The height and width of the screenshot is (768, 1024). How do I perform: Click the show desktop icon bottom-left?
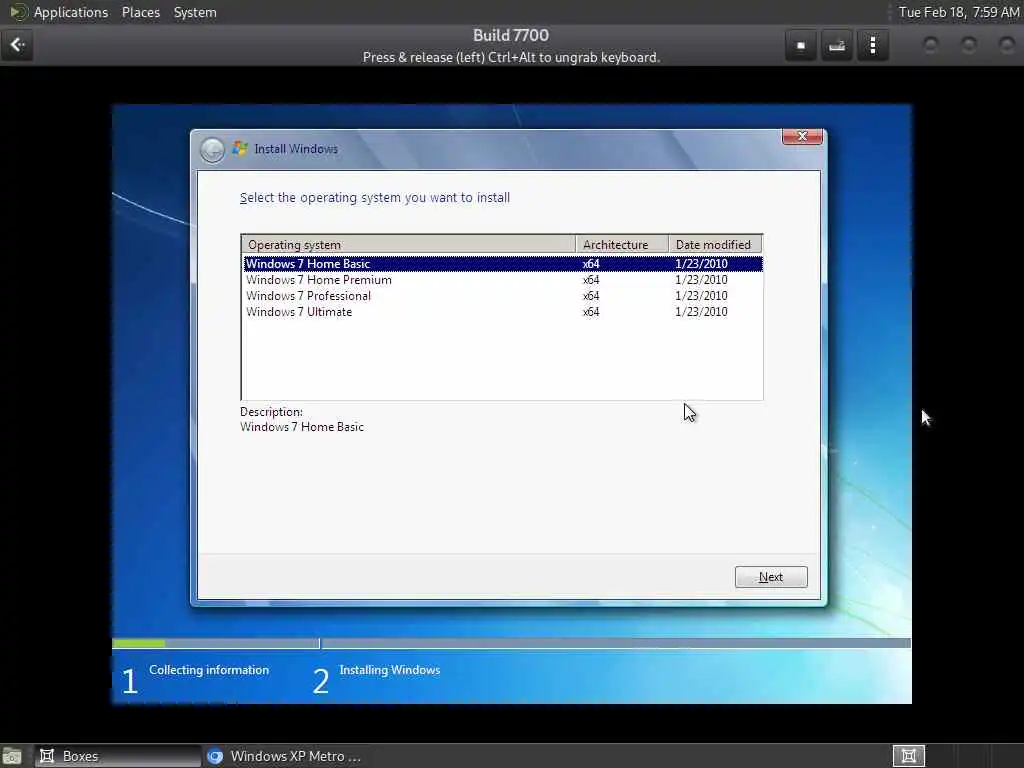coord(12,756)
